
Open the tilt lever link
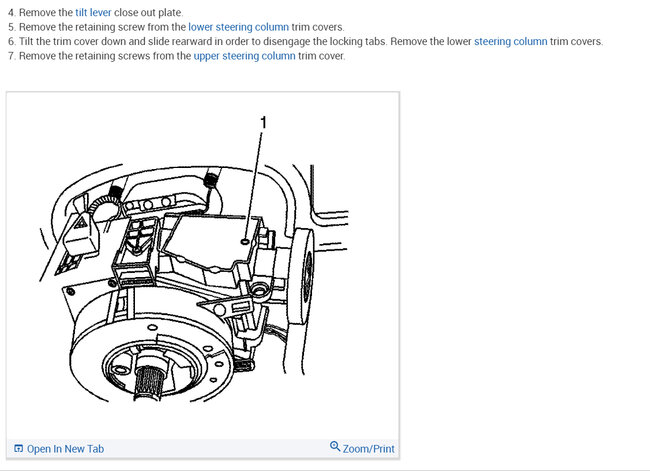pos(93,12)
